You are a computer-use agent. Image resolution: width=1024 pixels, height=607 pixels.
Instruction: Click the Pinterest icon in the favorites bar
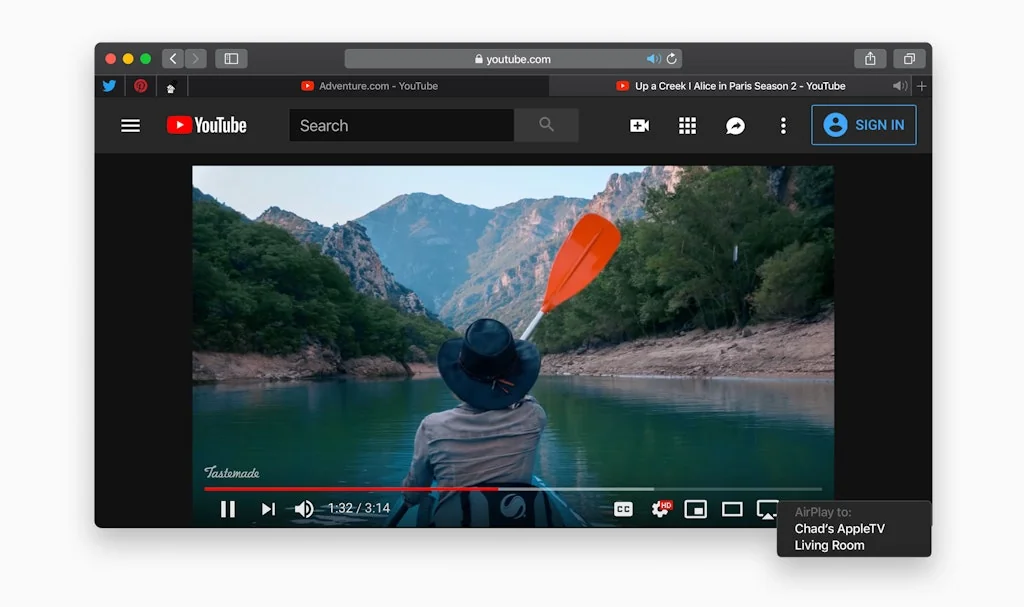tap(140, 86)
